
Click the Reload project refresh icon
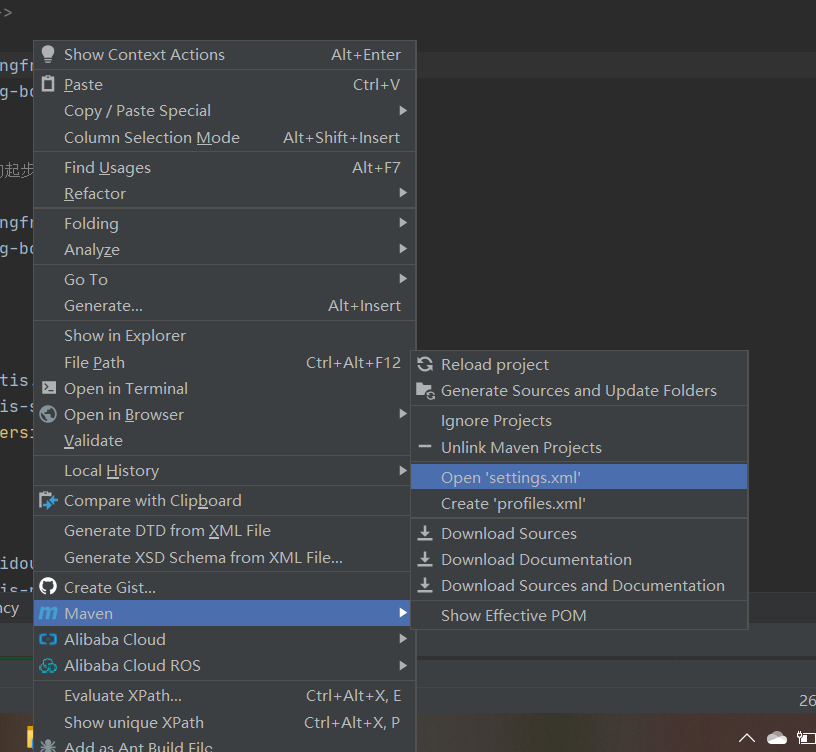425,364
